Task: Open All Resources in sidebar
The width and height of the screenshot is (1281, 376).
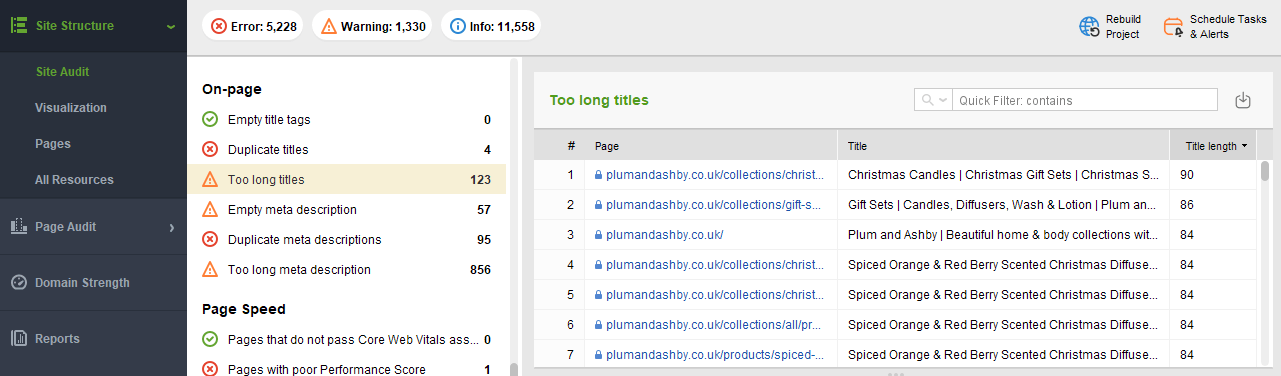Action: pyautogui.click(x=74, y=180)
